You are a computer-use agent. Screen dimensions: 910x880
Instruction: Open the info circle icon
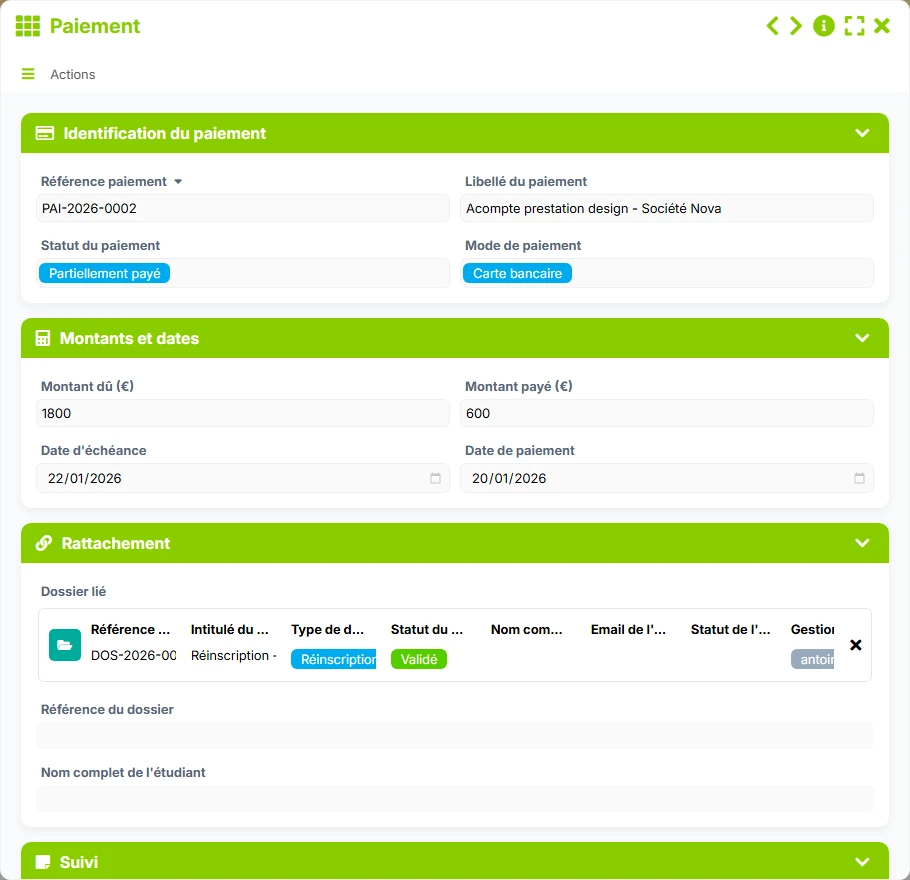824,26
